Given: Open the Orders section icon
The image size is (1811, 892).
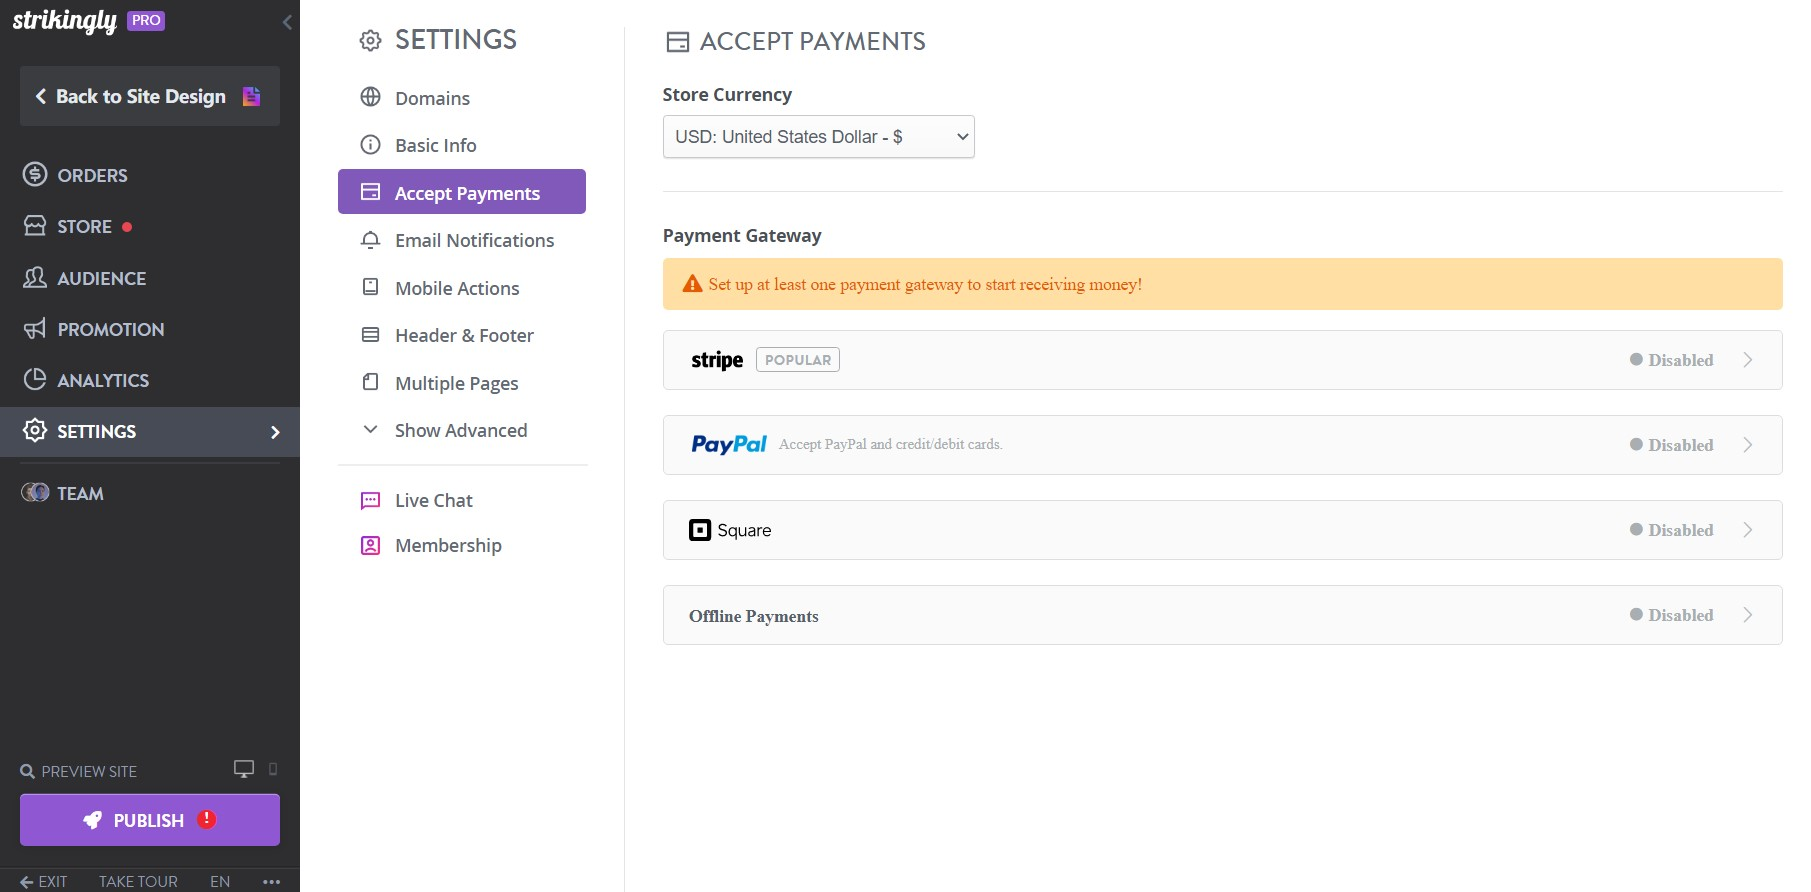Looking at the screenshot, I should click(34, 175).
